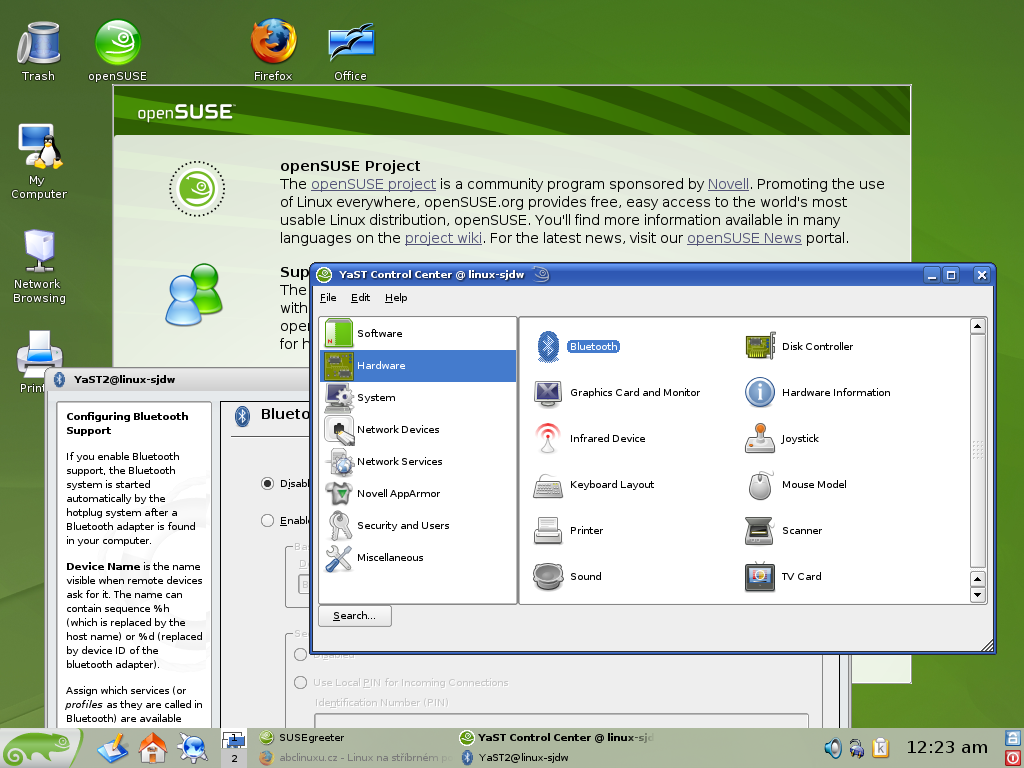
Task: Click the clock showing 12:23 am
Action: [947, 748]
